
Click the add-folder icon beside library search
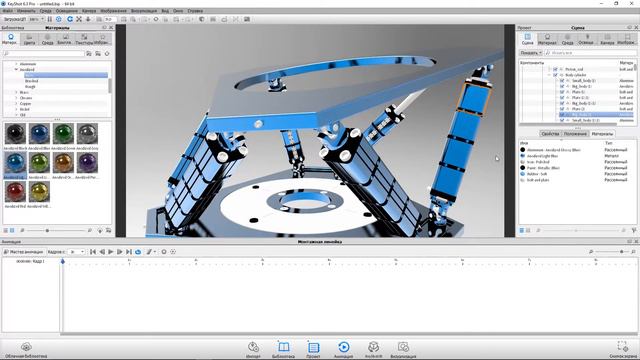click(98, 53)
